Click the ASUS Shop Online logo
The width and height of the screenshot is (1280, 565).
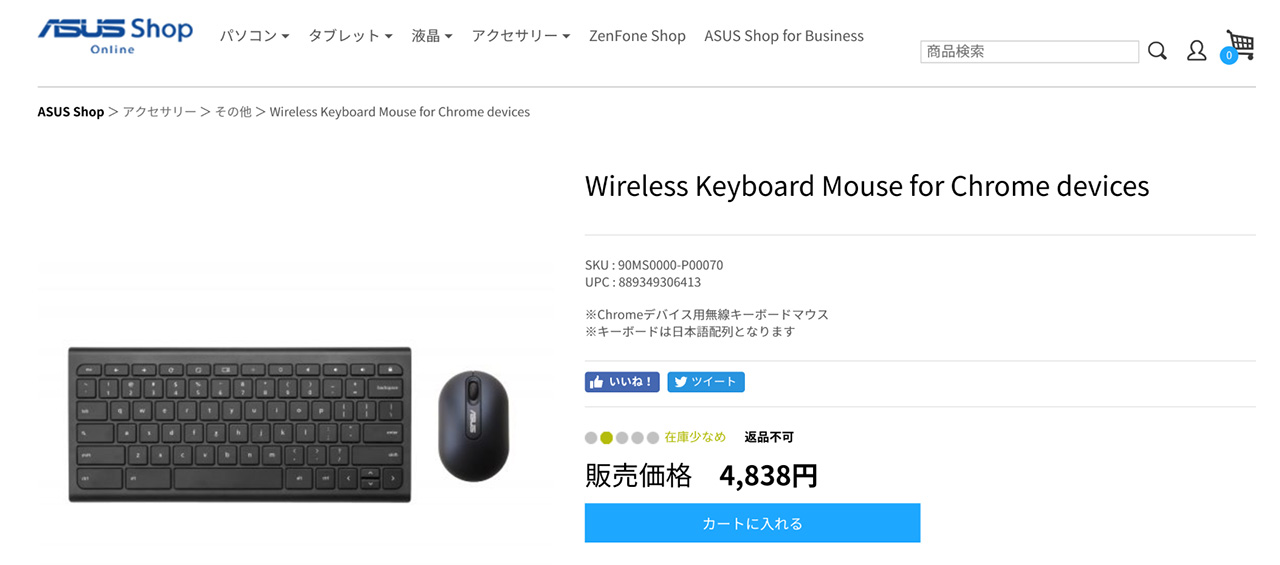pyautogui.click(x=115, y=34)
